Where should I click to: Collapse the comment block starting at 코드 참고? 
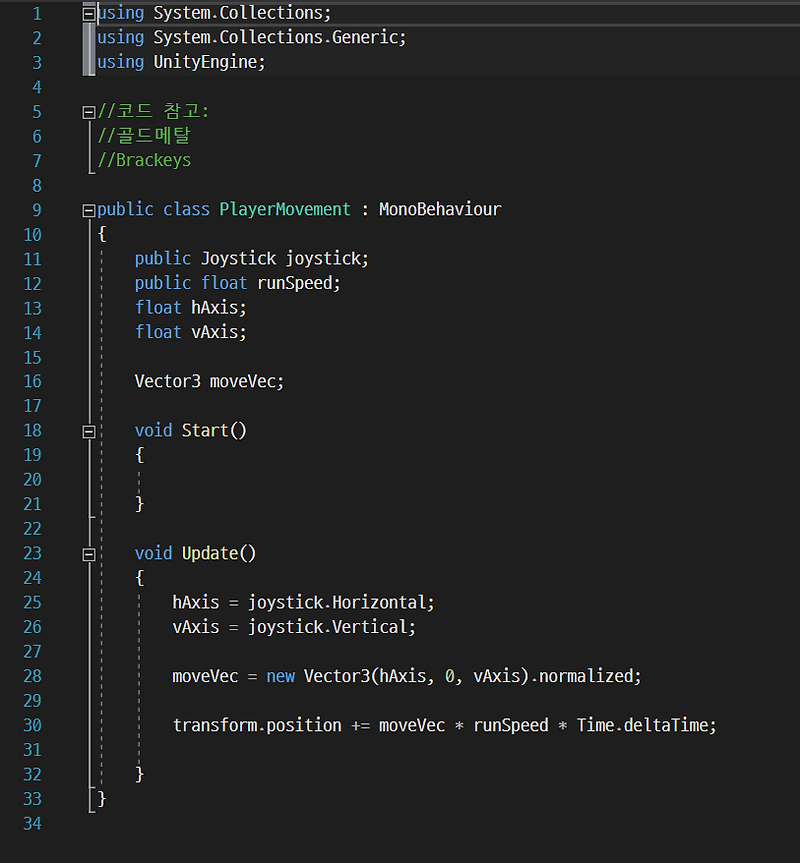point(88,111)
